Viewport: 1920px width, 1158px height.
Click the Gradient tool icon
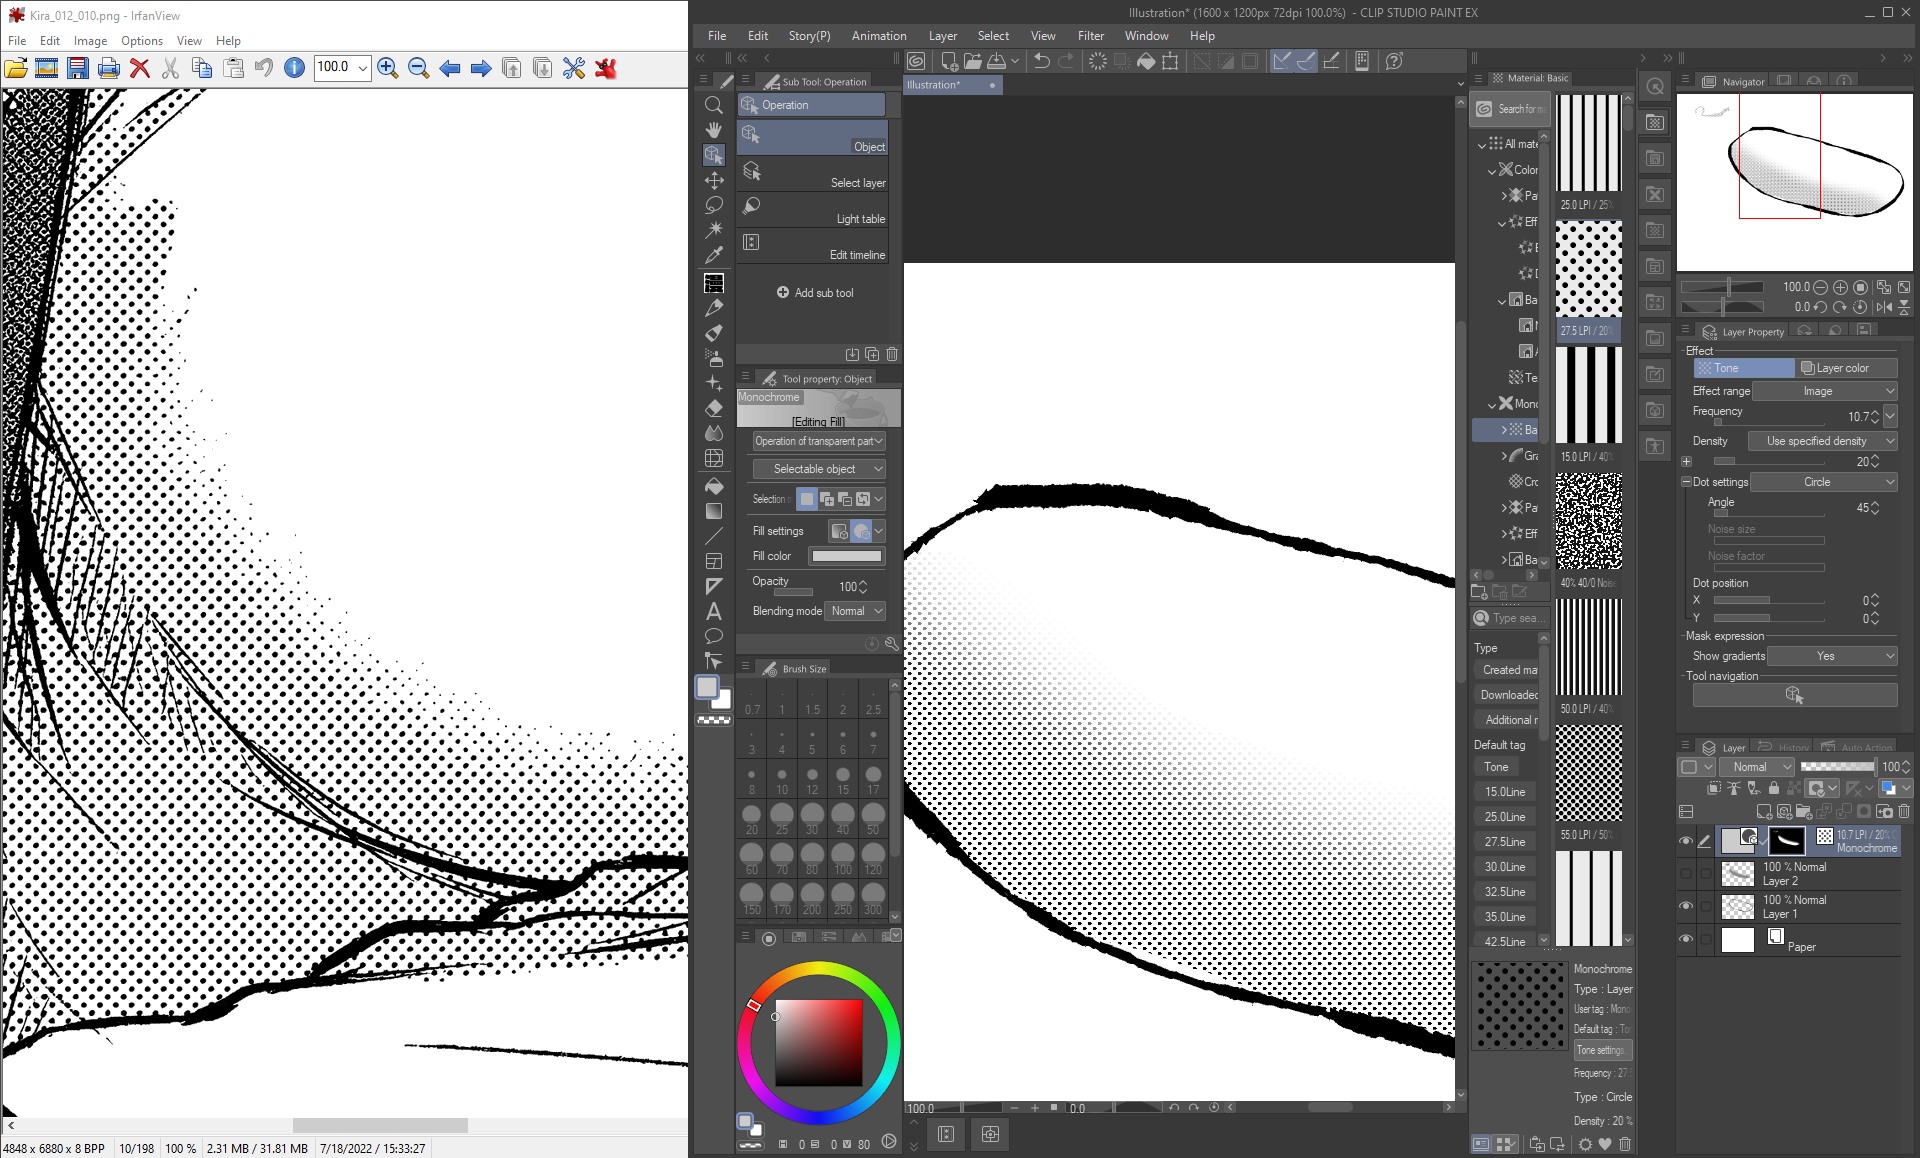click(714, 511)
